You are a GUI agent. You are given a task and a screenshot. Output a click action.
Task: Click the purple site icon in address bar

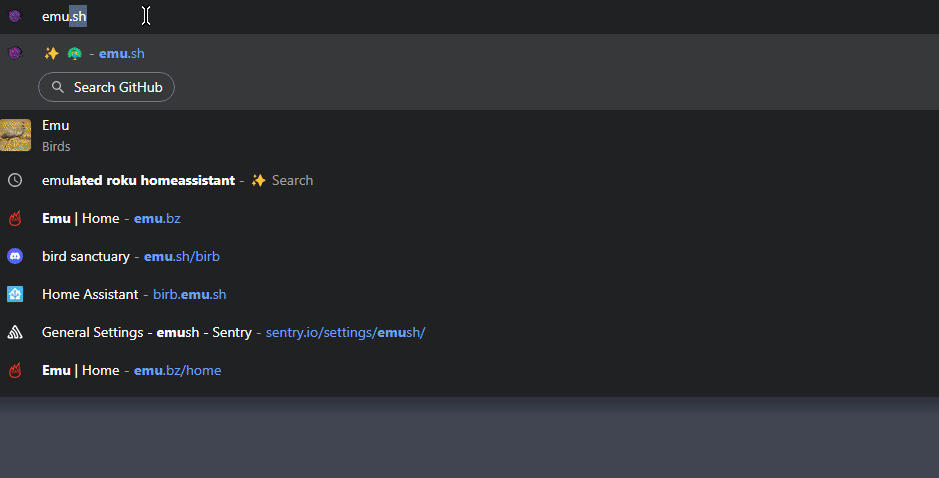click(x=15, y=16)
